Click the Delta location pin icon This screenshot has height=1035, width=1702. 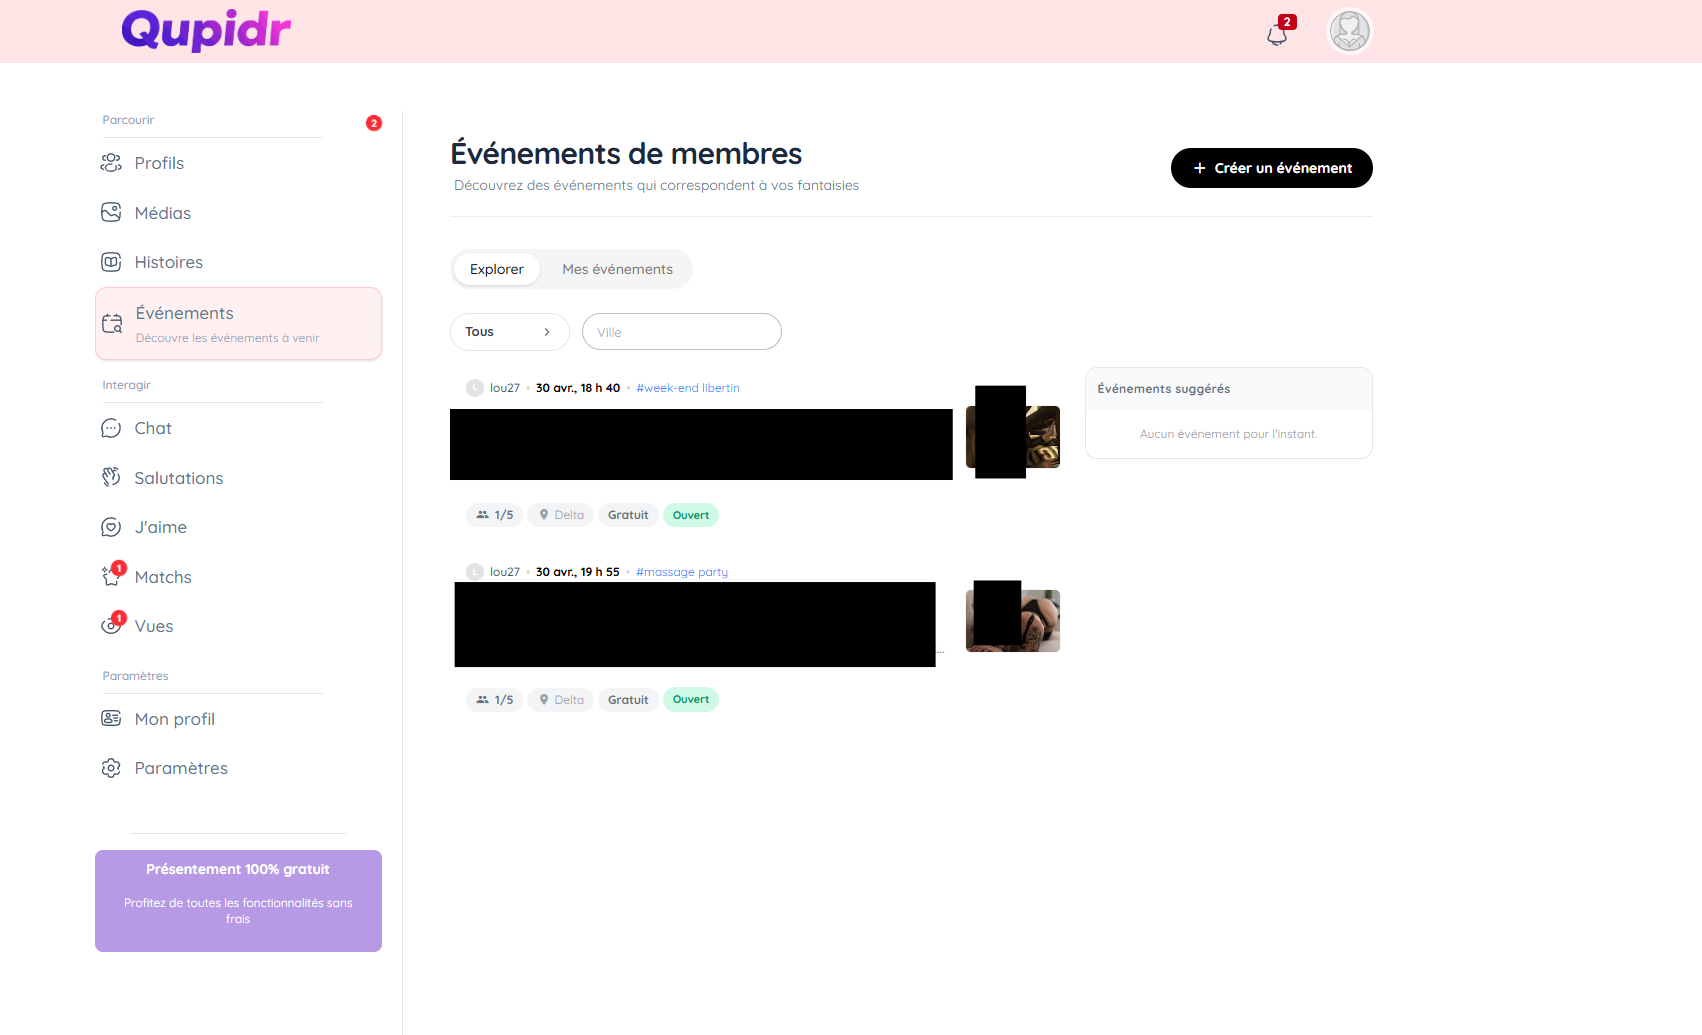click(545, 514)
